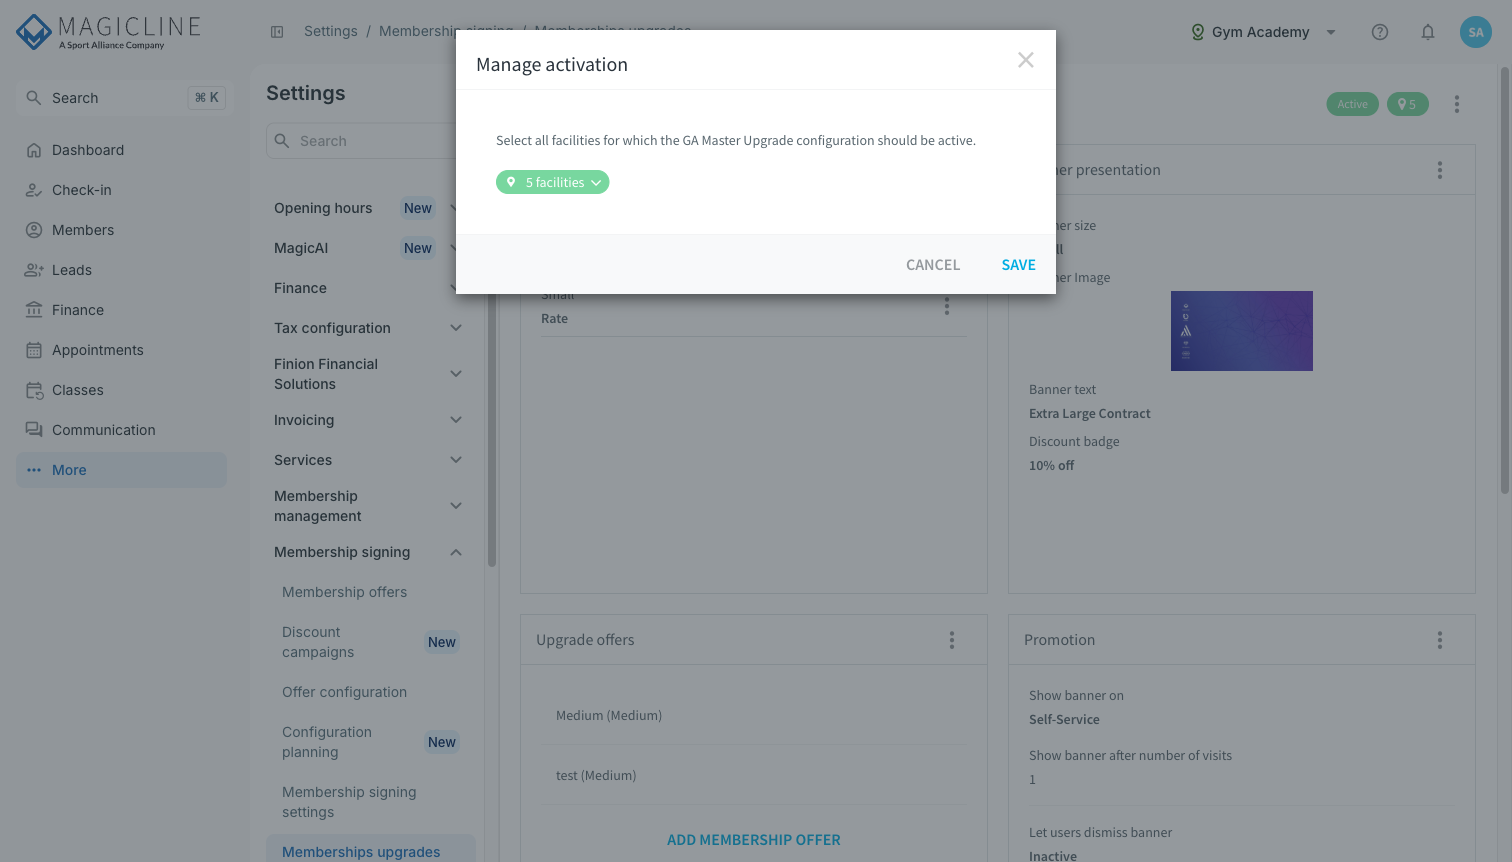Click the banner image thumbnail
Viewport: 1512px width, 862px height.
pos(1242,331)
